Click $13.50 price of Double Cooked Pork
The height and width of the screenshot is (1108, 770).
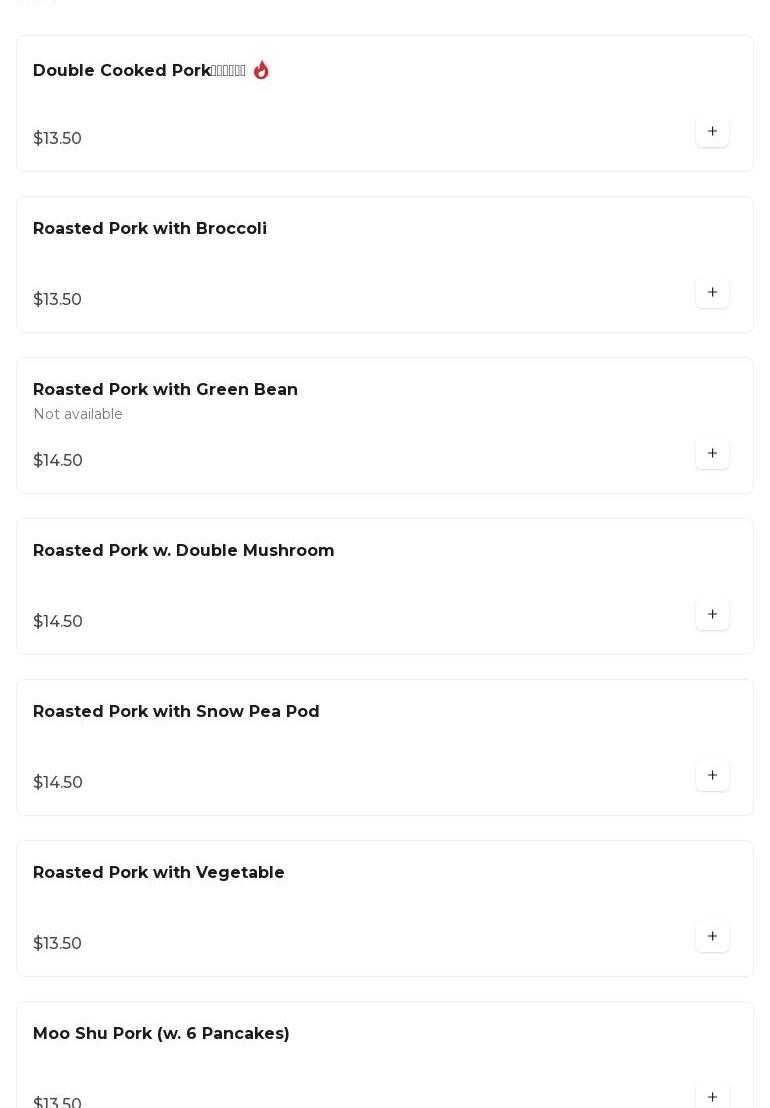pyautogui.click(x=57, y=139)
